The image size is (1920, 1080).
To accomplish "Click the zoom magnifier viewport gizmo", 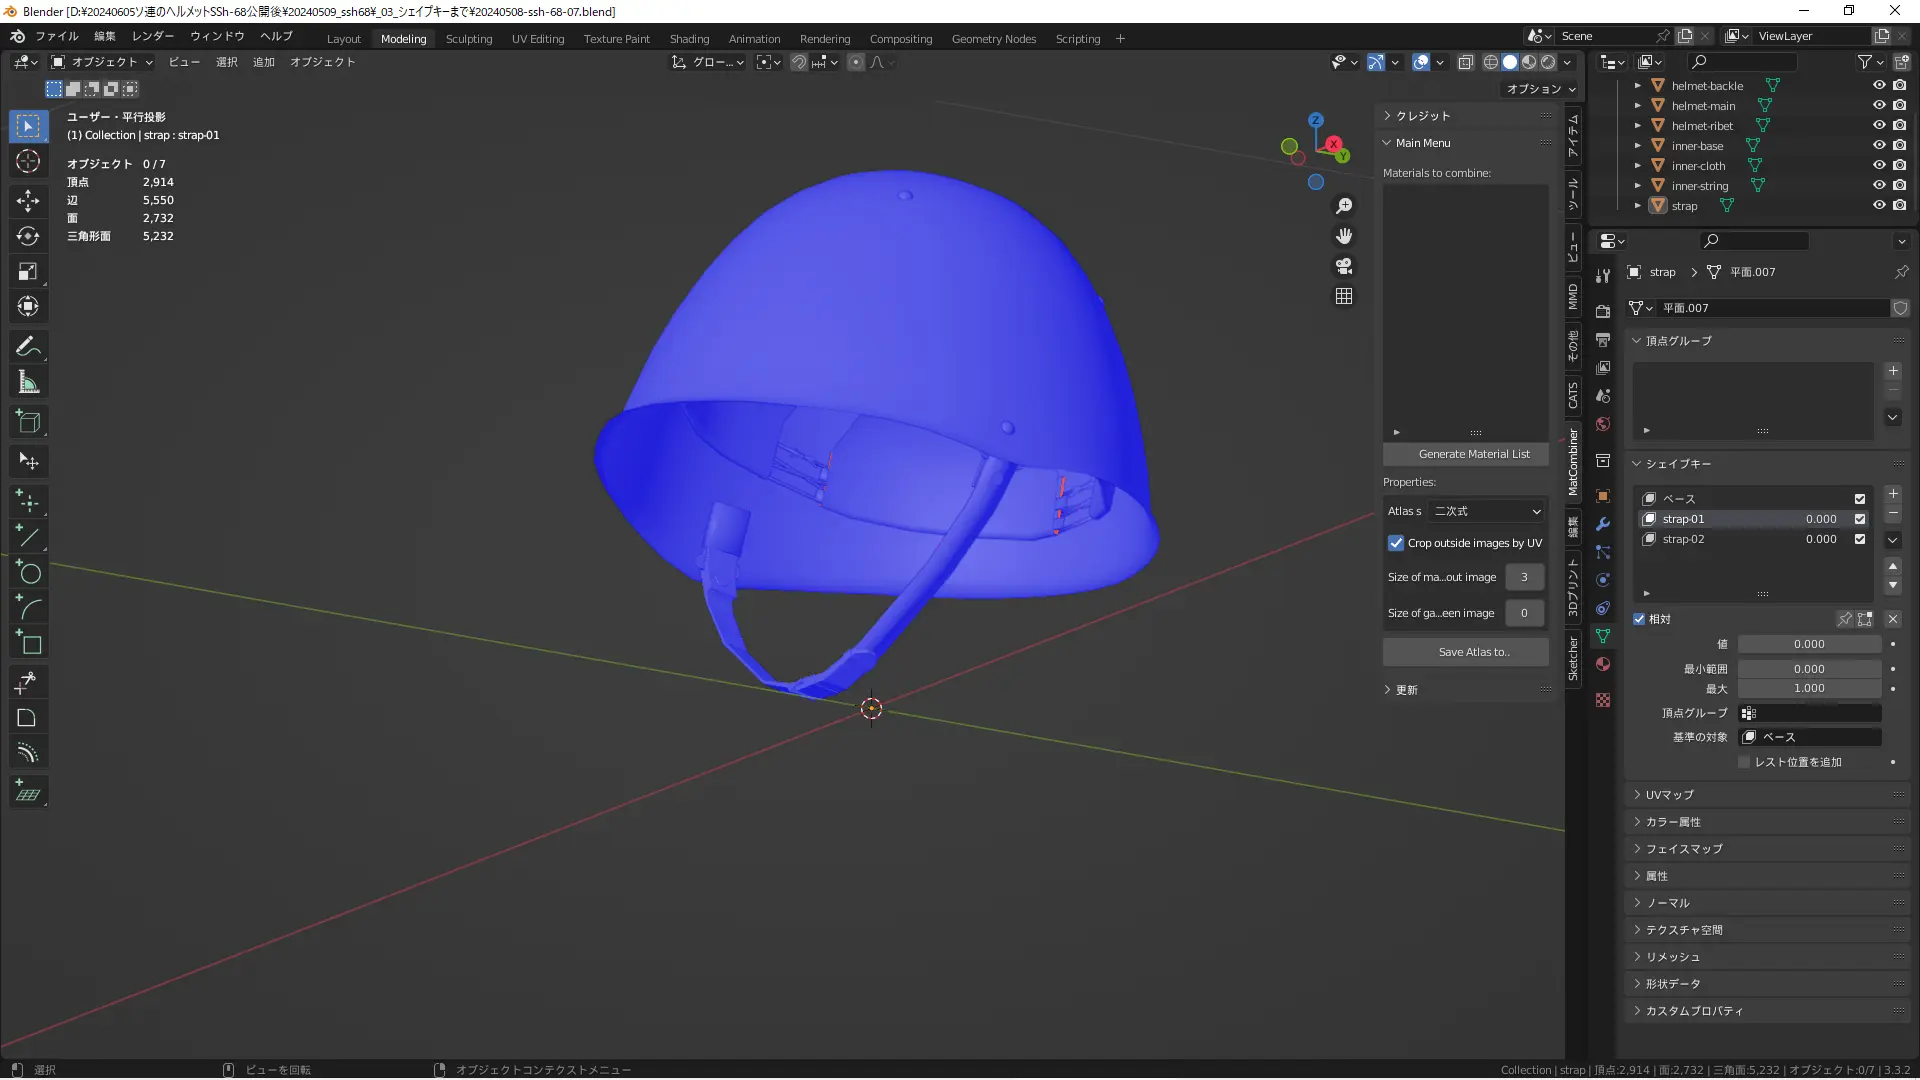I will (1344, 206).
